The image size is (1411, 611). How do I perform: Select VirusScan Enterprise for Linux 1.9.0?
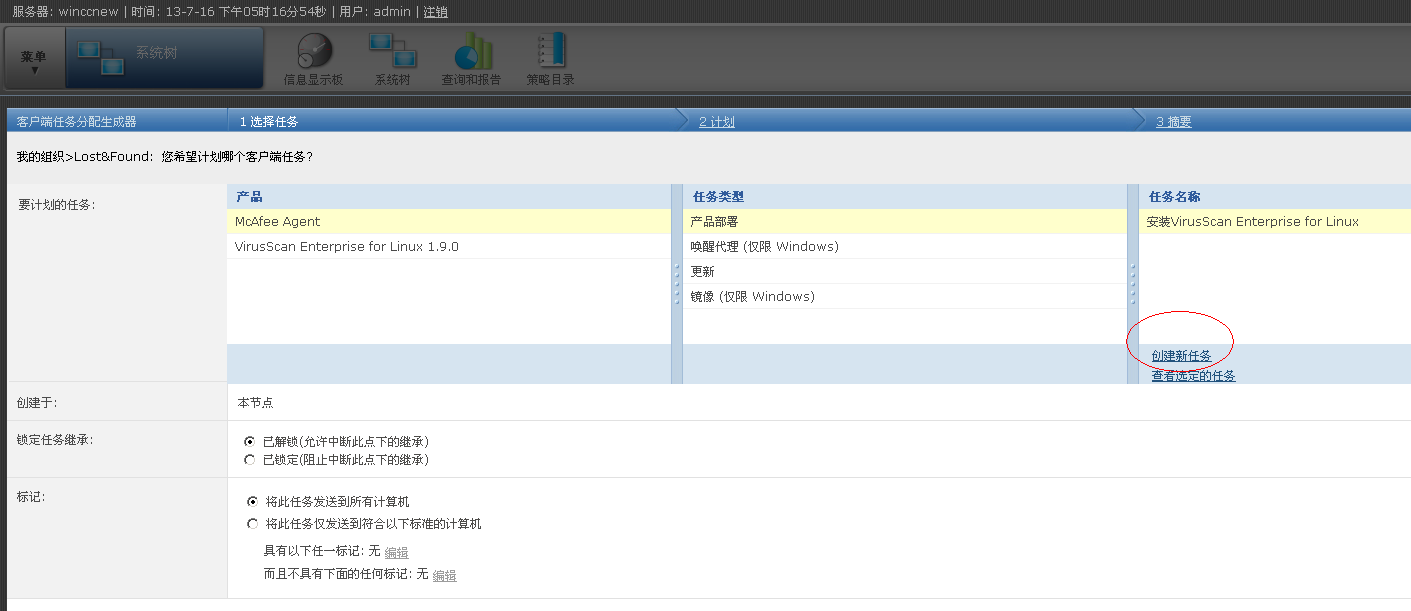coord(449,247)
